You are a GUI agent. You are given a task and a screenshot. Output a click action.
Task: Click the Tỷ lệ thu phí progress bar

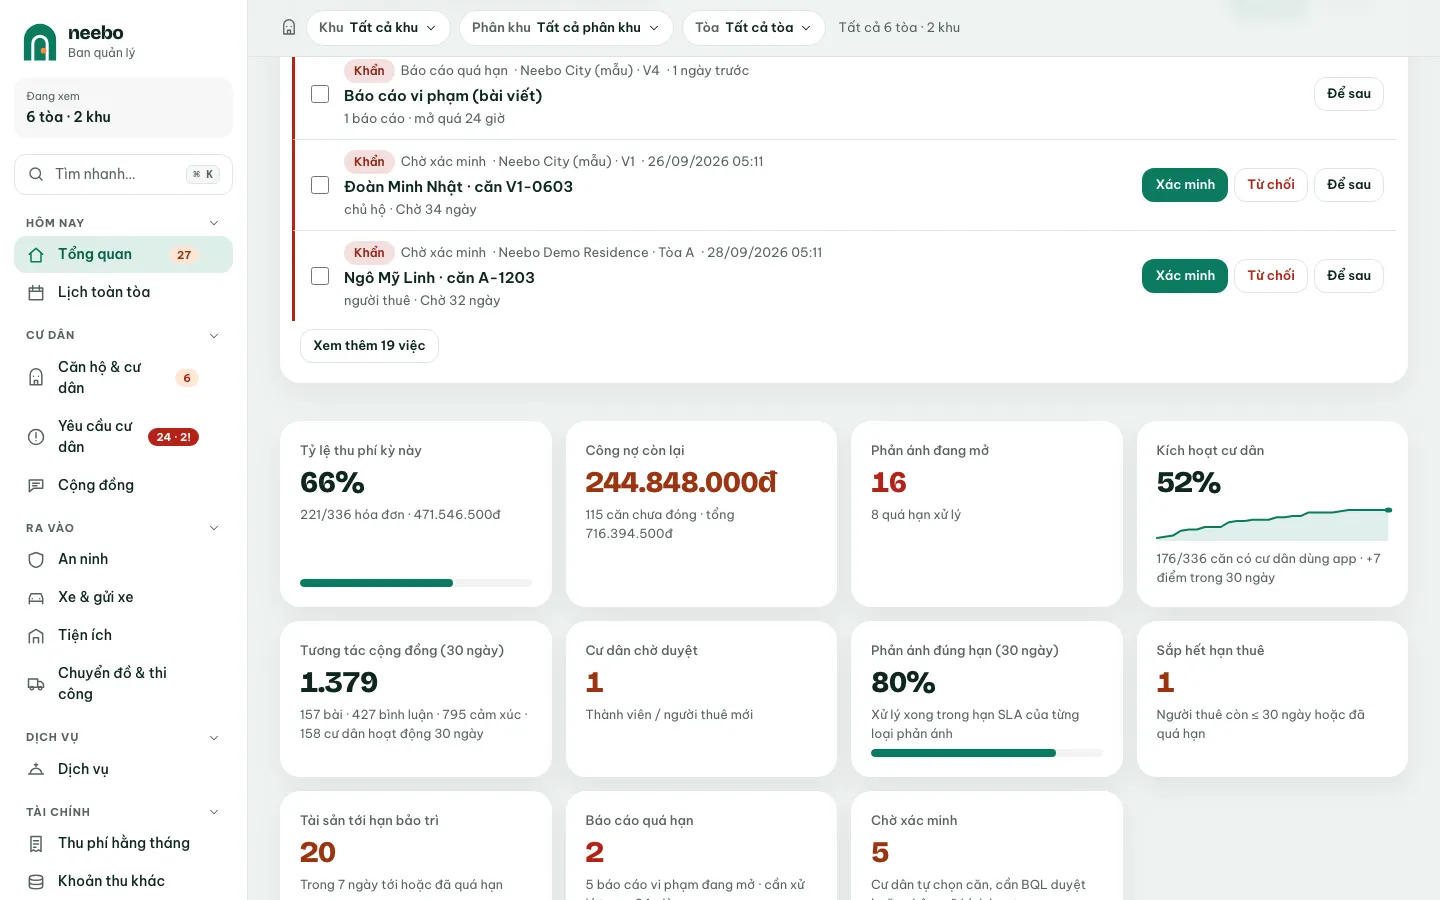[x=416, y=583]
